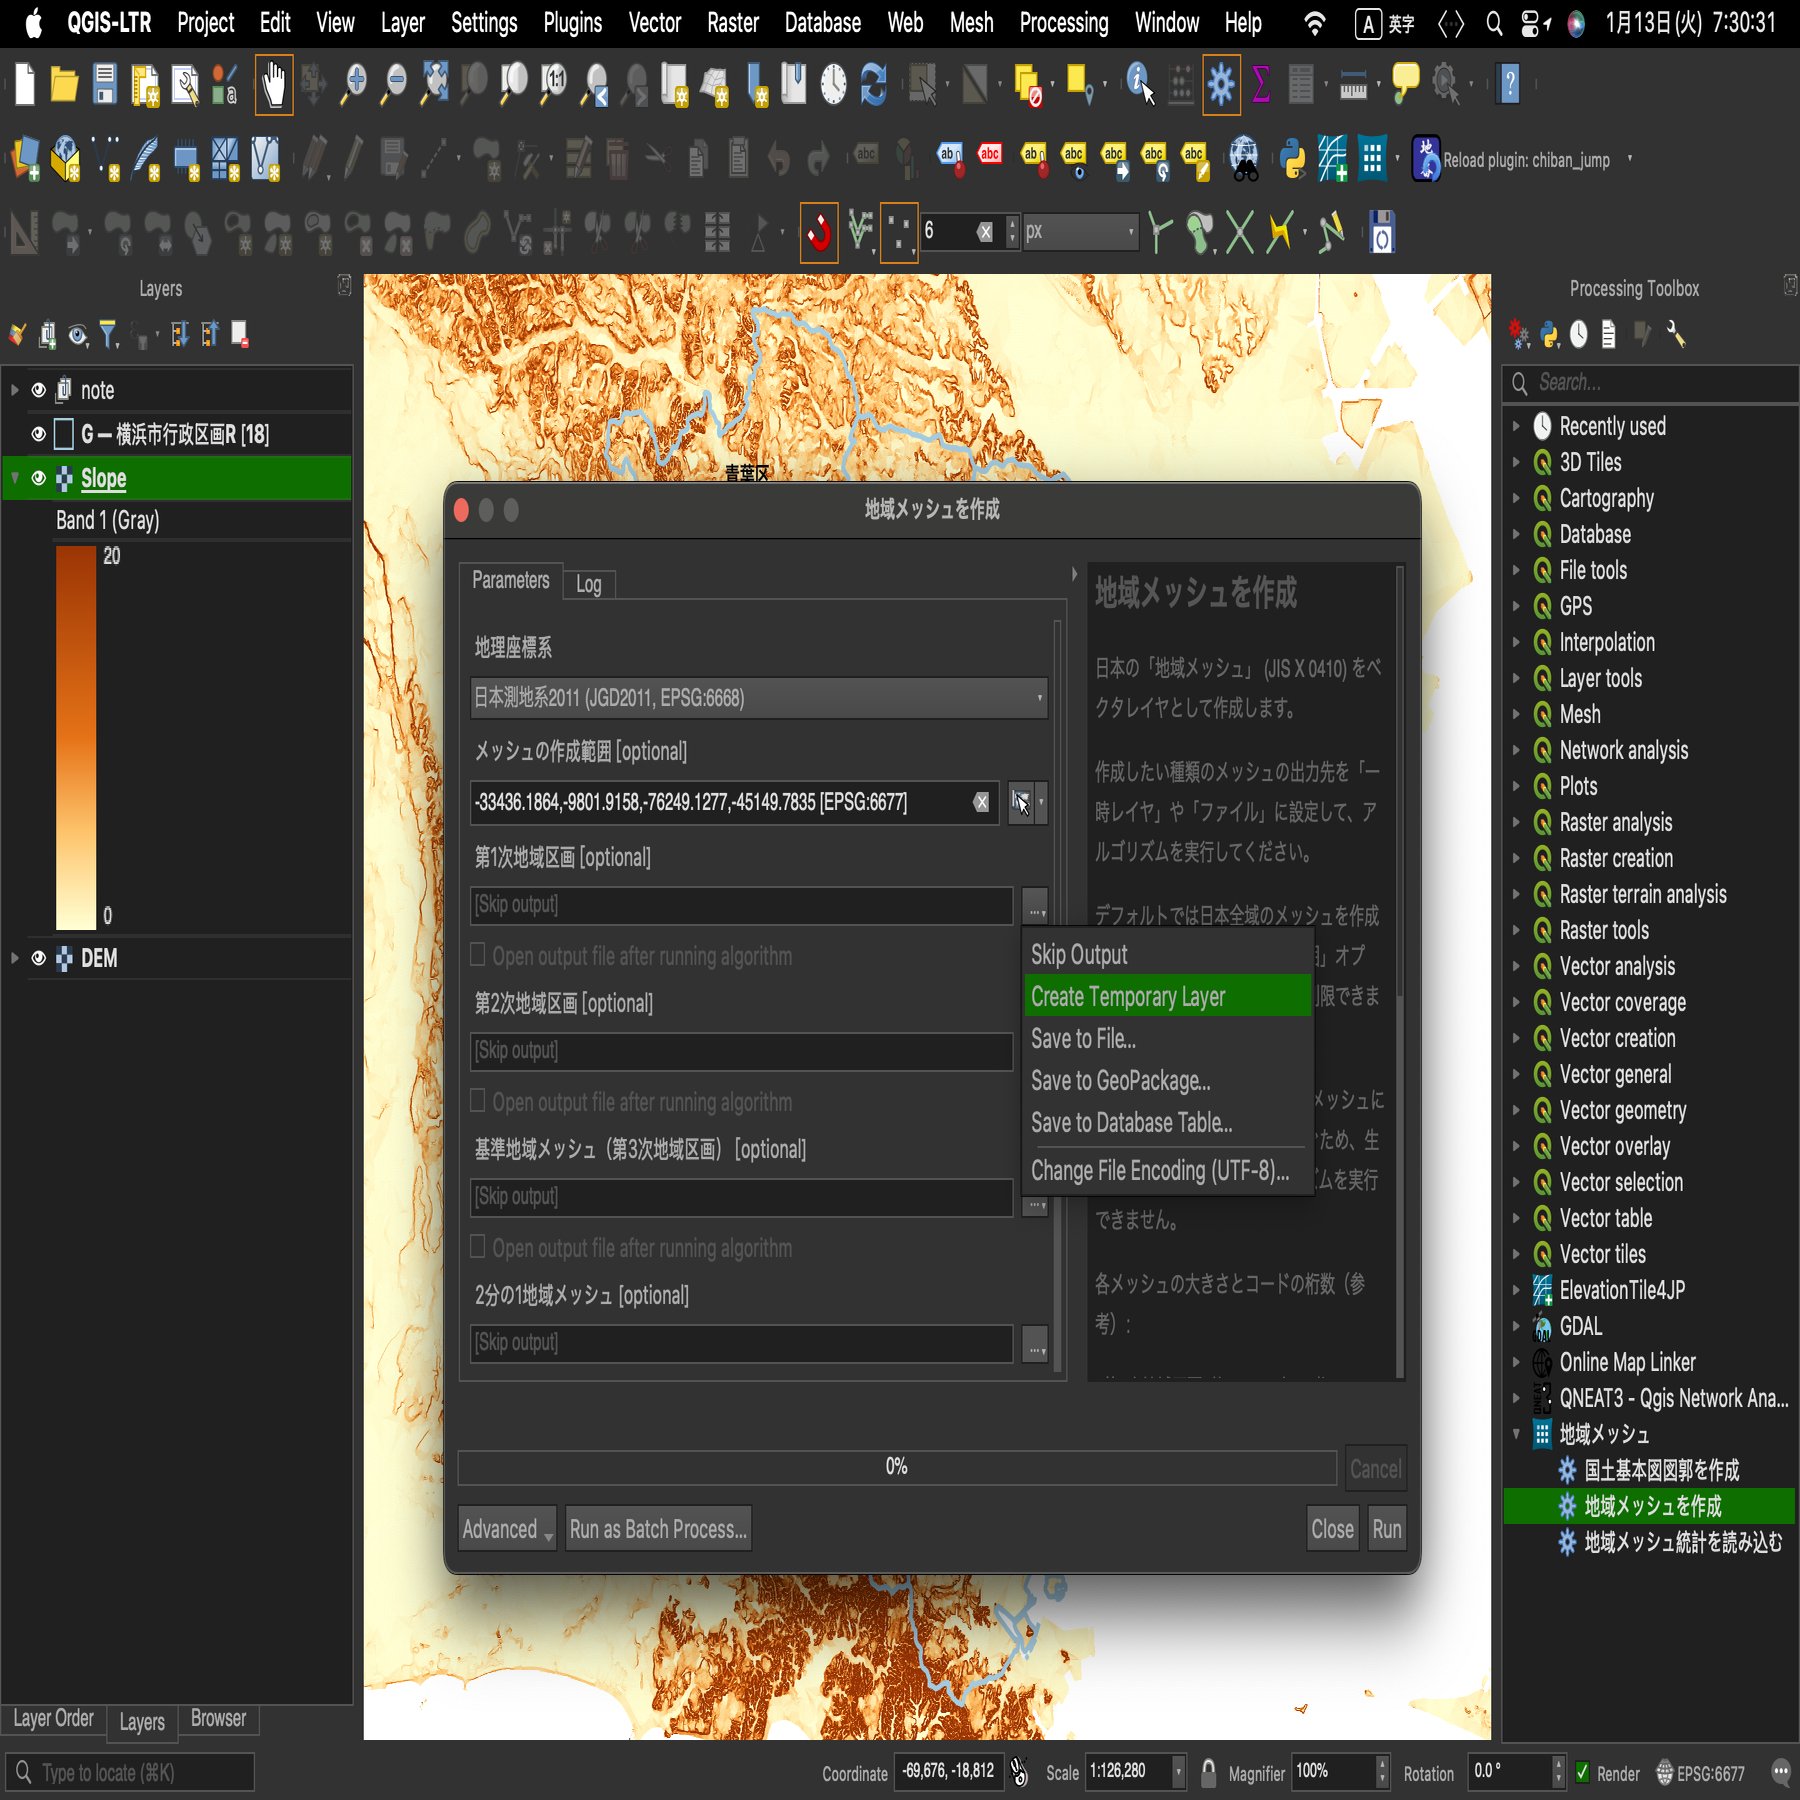
Task: Click the Close button in dialog
Action: click(1333, 1529)
